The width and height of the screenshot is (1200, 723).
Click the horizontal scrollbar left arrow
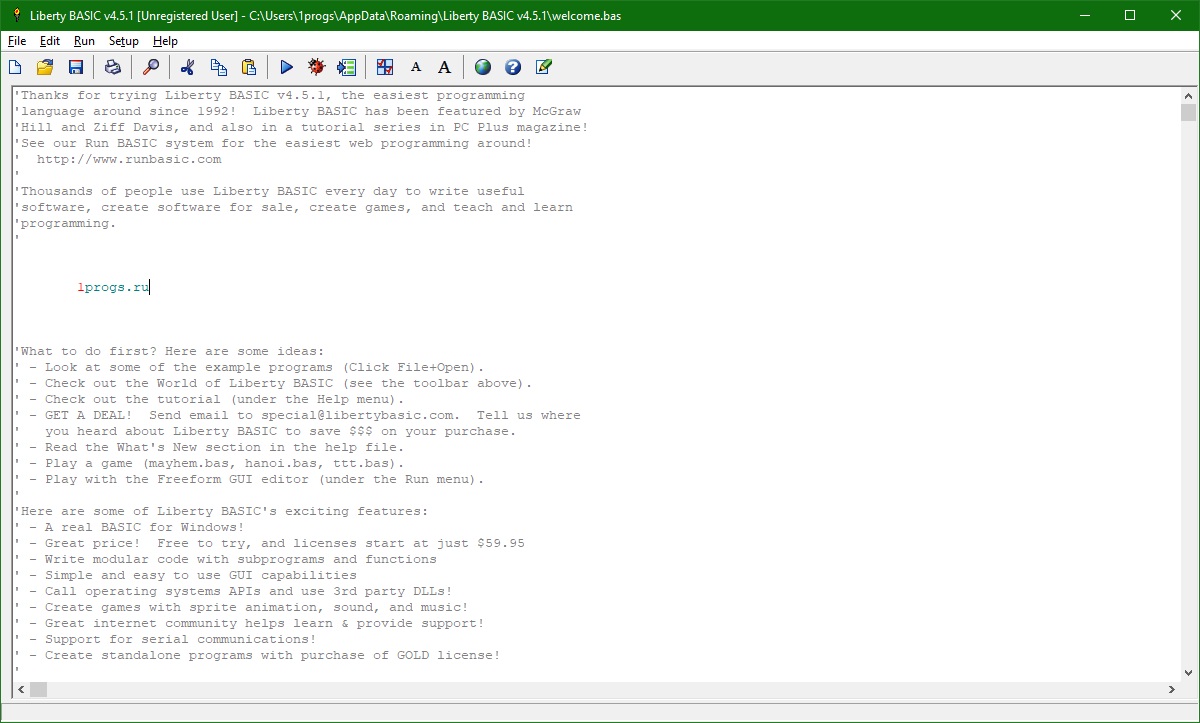pyautogui.click(x=21, y=690)
